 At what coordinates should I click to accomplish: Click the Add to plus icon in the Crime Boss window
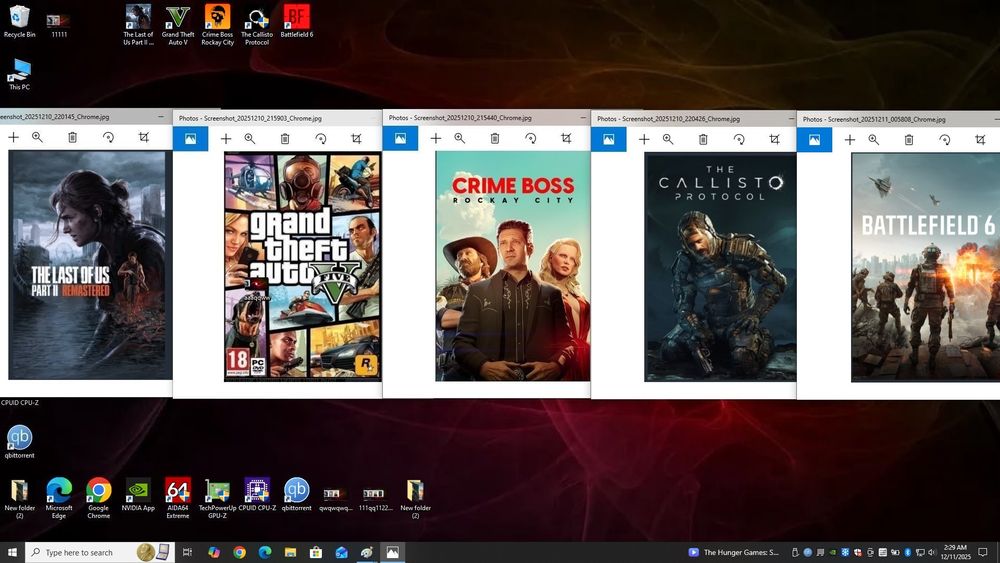click(436, 138)
